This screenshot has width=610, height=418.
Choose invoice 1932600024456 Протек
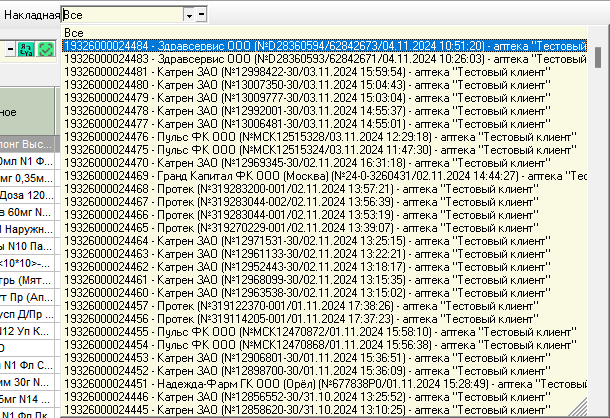pos(324,319)
